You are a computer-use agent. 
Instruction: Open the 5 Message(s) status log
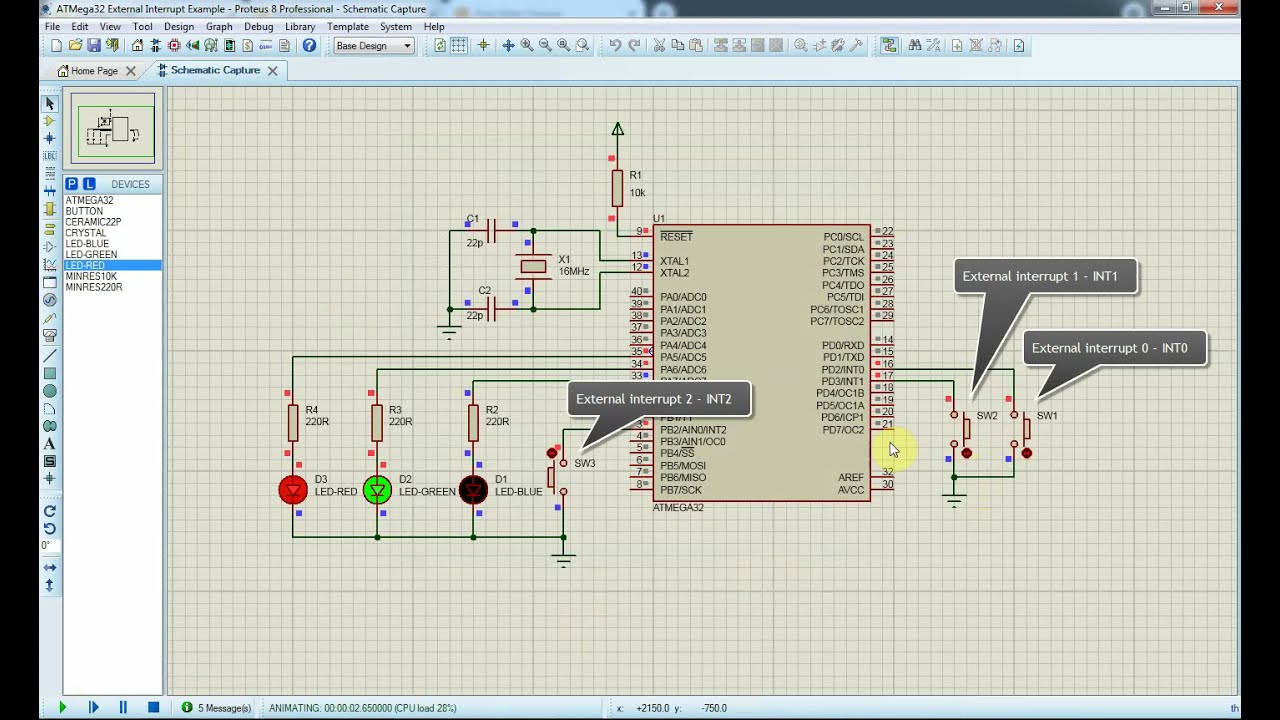coord(217,708)
